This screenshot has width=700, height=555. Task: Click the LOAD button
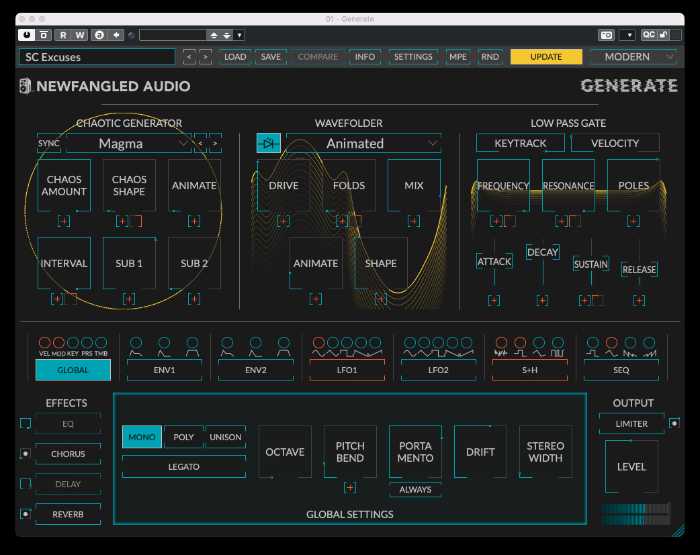click(235, 57)
